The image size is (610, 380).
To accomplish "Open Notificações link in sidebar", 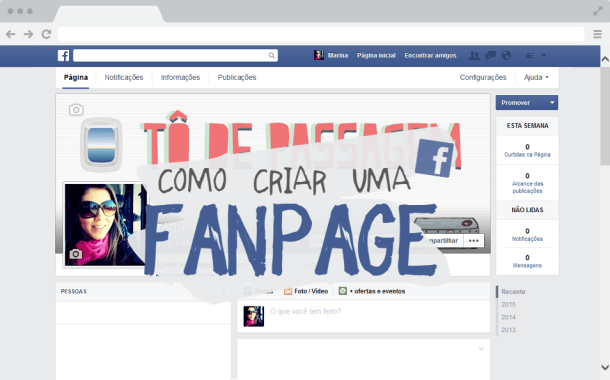I will (x=527, y=239).
